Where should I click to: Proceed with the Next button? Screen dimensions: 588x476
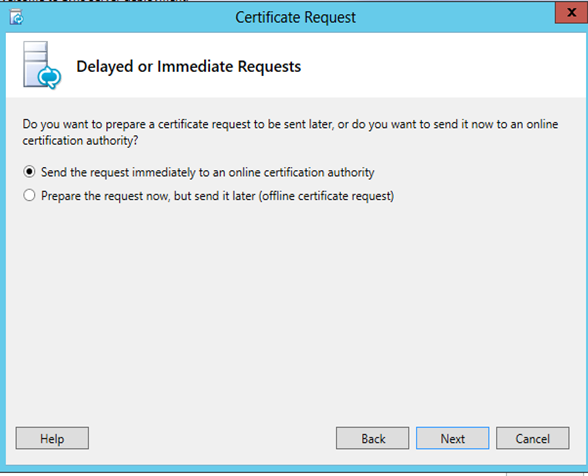(453, 438)
